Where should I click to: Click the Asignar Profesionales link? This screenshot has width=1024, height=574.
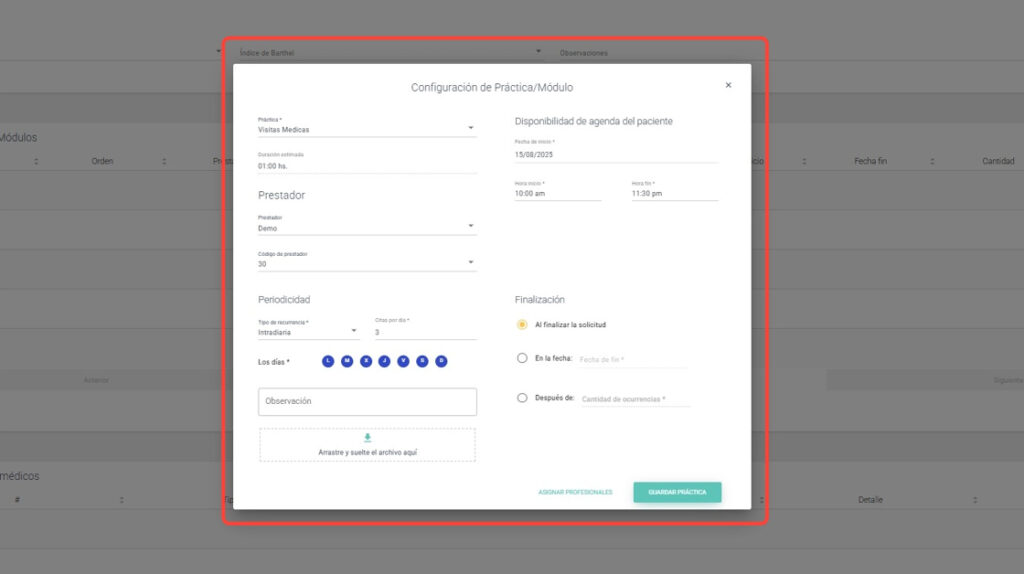575,492
